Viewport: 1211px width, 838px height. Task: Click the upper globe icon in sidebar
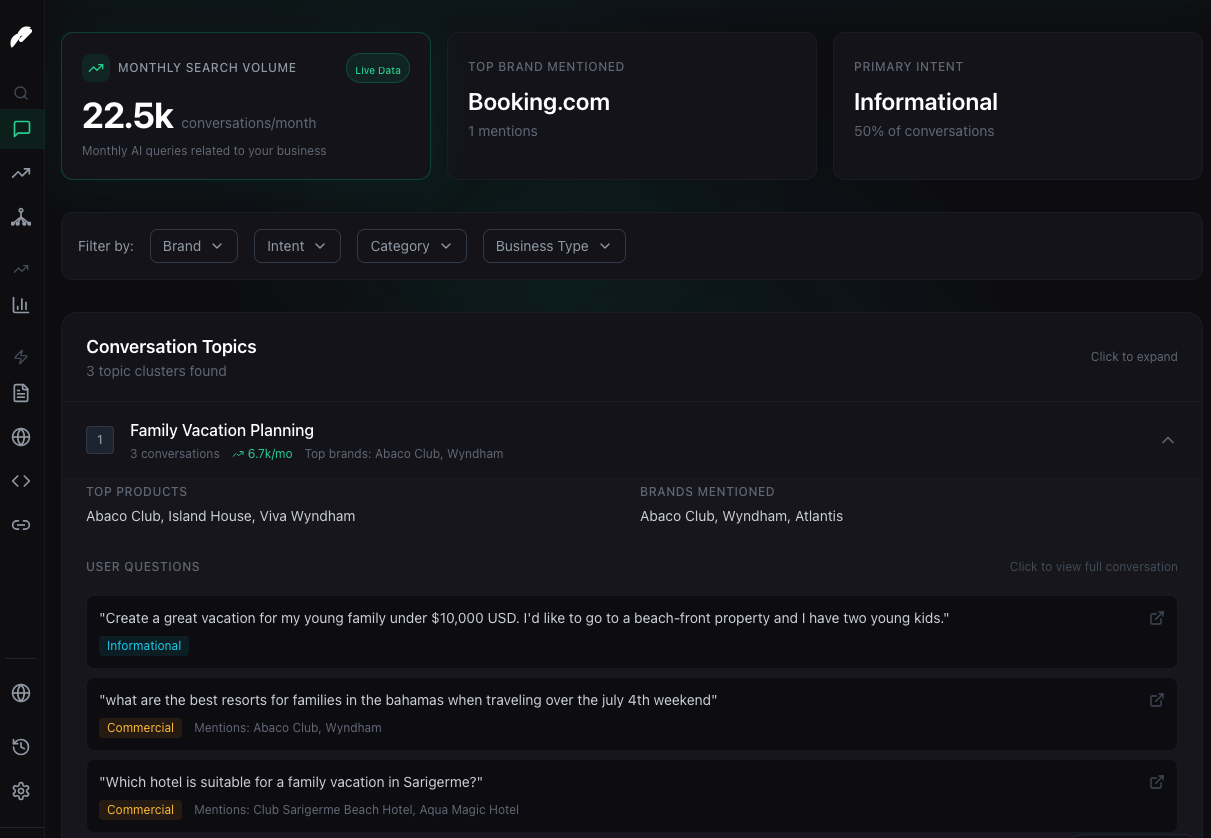tap(21, 437)
